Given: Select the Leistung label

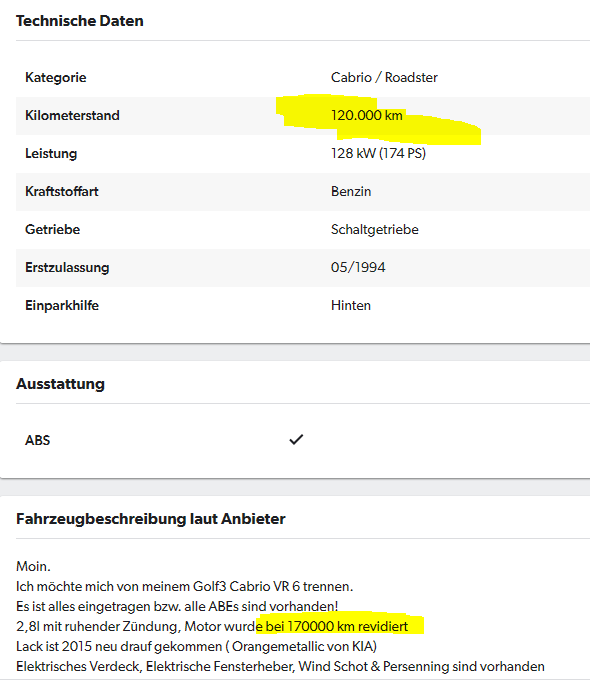Looking at the screenshot, I should [51, 153].
